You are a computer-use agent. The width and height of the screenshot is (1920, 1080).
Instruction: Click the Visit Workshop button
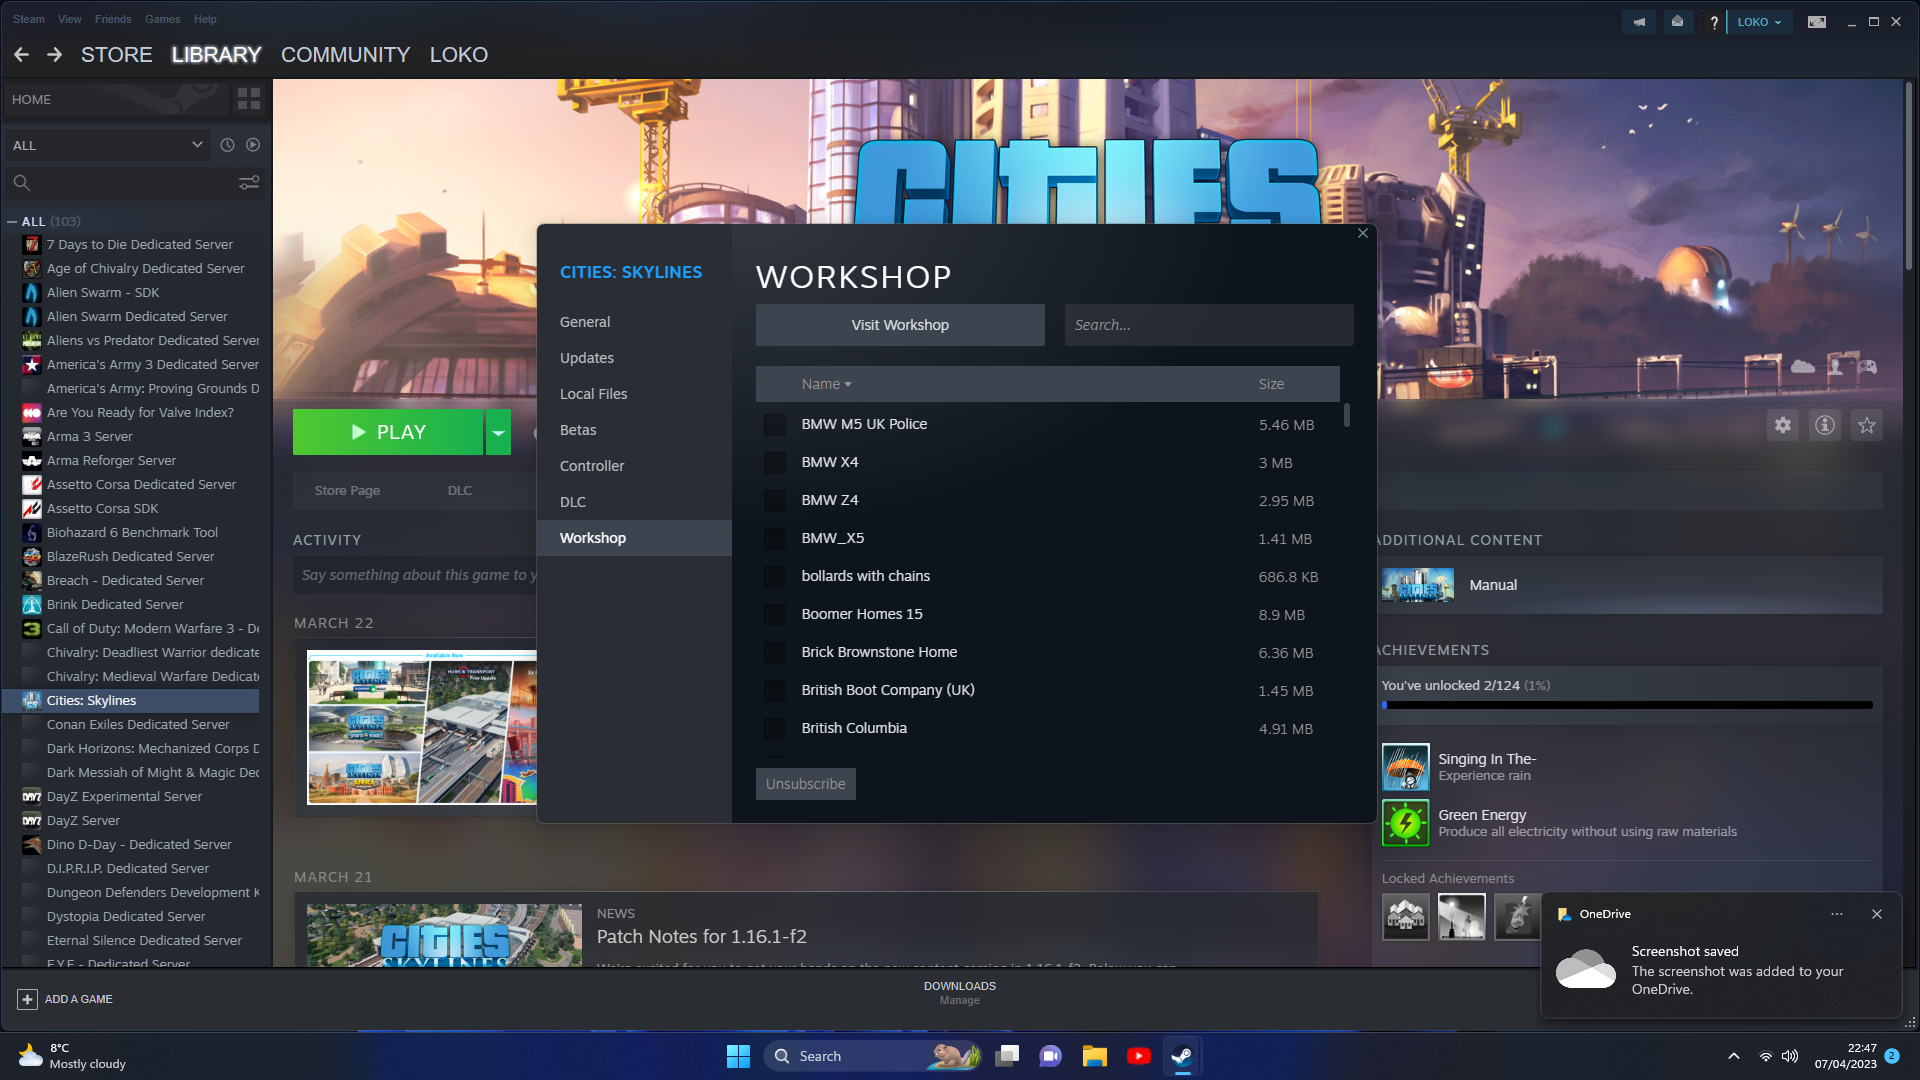[x=900, y=325]
